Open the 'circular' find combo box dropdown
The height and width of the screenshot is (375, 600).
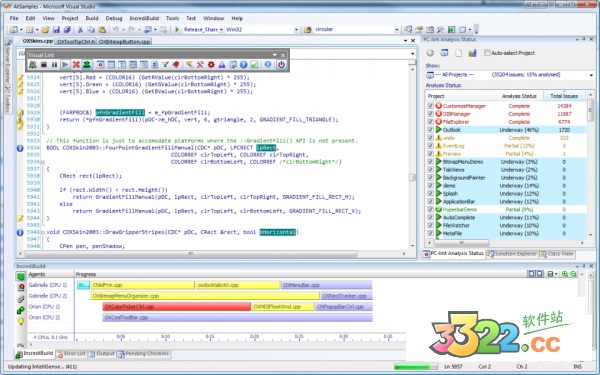(396, 29)
